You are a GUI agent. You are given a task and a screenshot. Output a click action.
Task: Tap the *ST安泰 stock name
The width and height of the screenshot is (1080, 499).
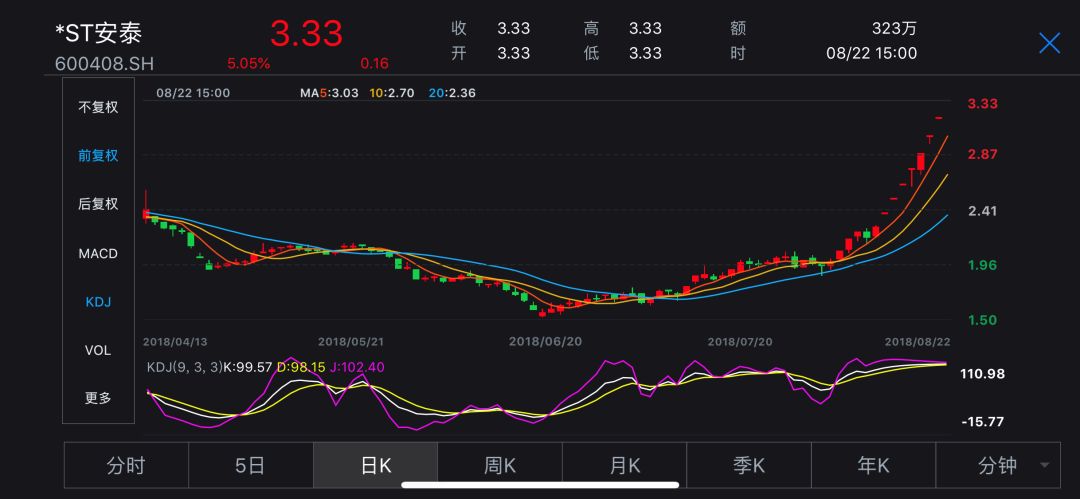99,32
